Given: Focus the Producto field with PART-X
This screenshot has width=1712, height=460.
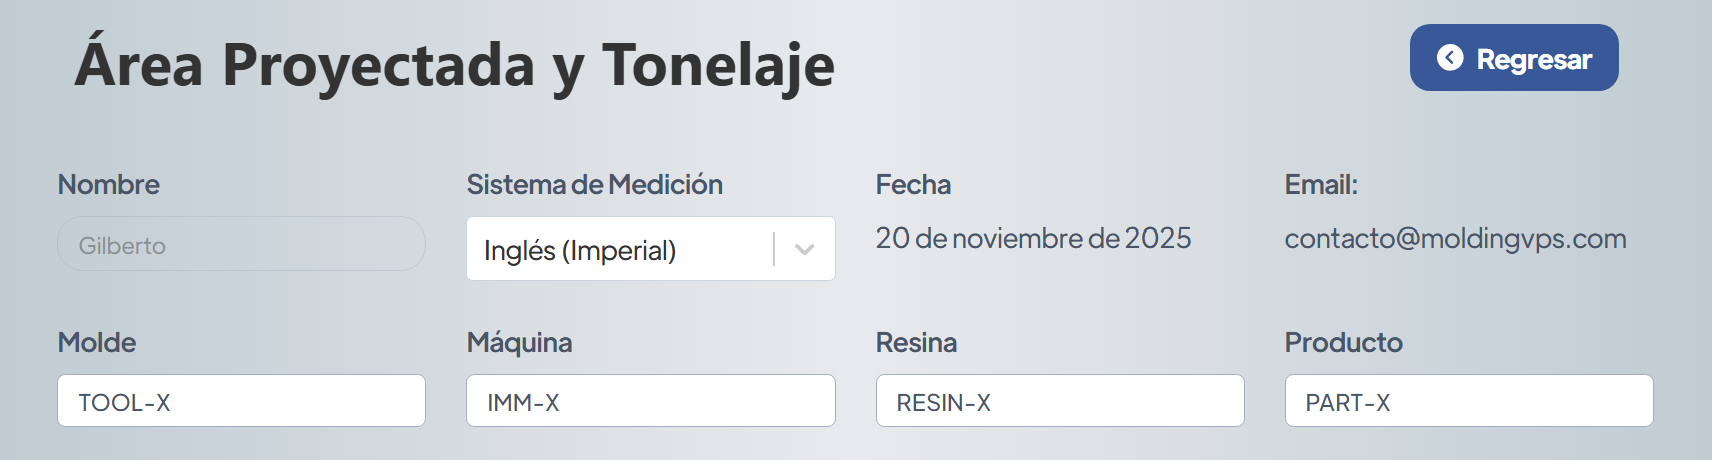Looking at the screenshot, I should tap(1468, 401).
